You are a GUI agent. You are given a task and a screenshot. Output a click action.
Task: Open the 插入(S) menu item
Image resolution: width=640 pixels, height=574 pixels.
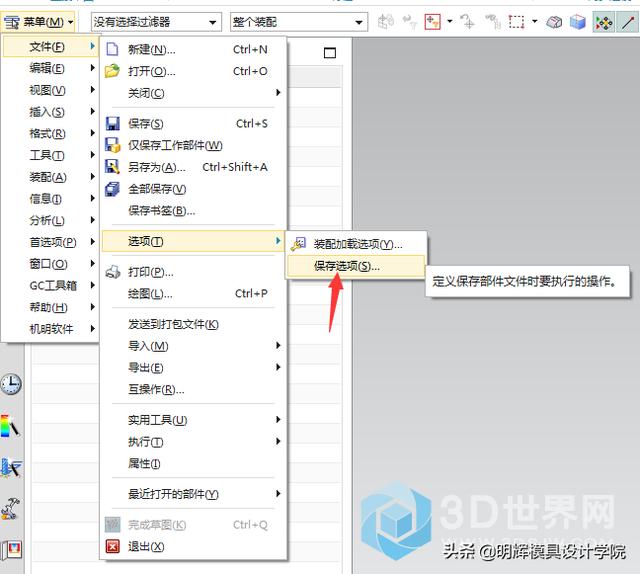51,111
